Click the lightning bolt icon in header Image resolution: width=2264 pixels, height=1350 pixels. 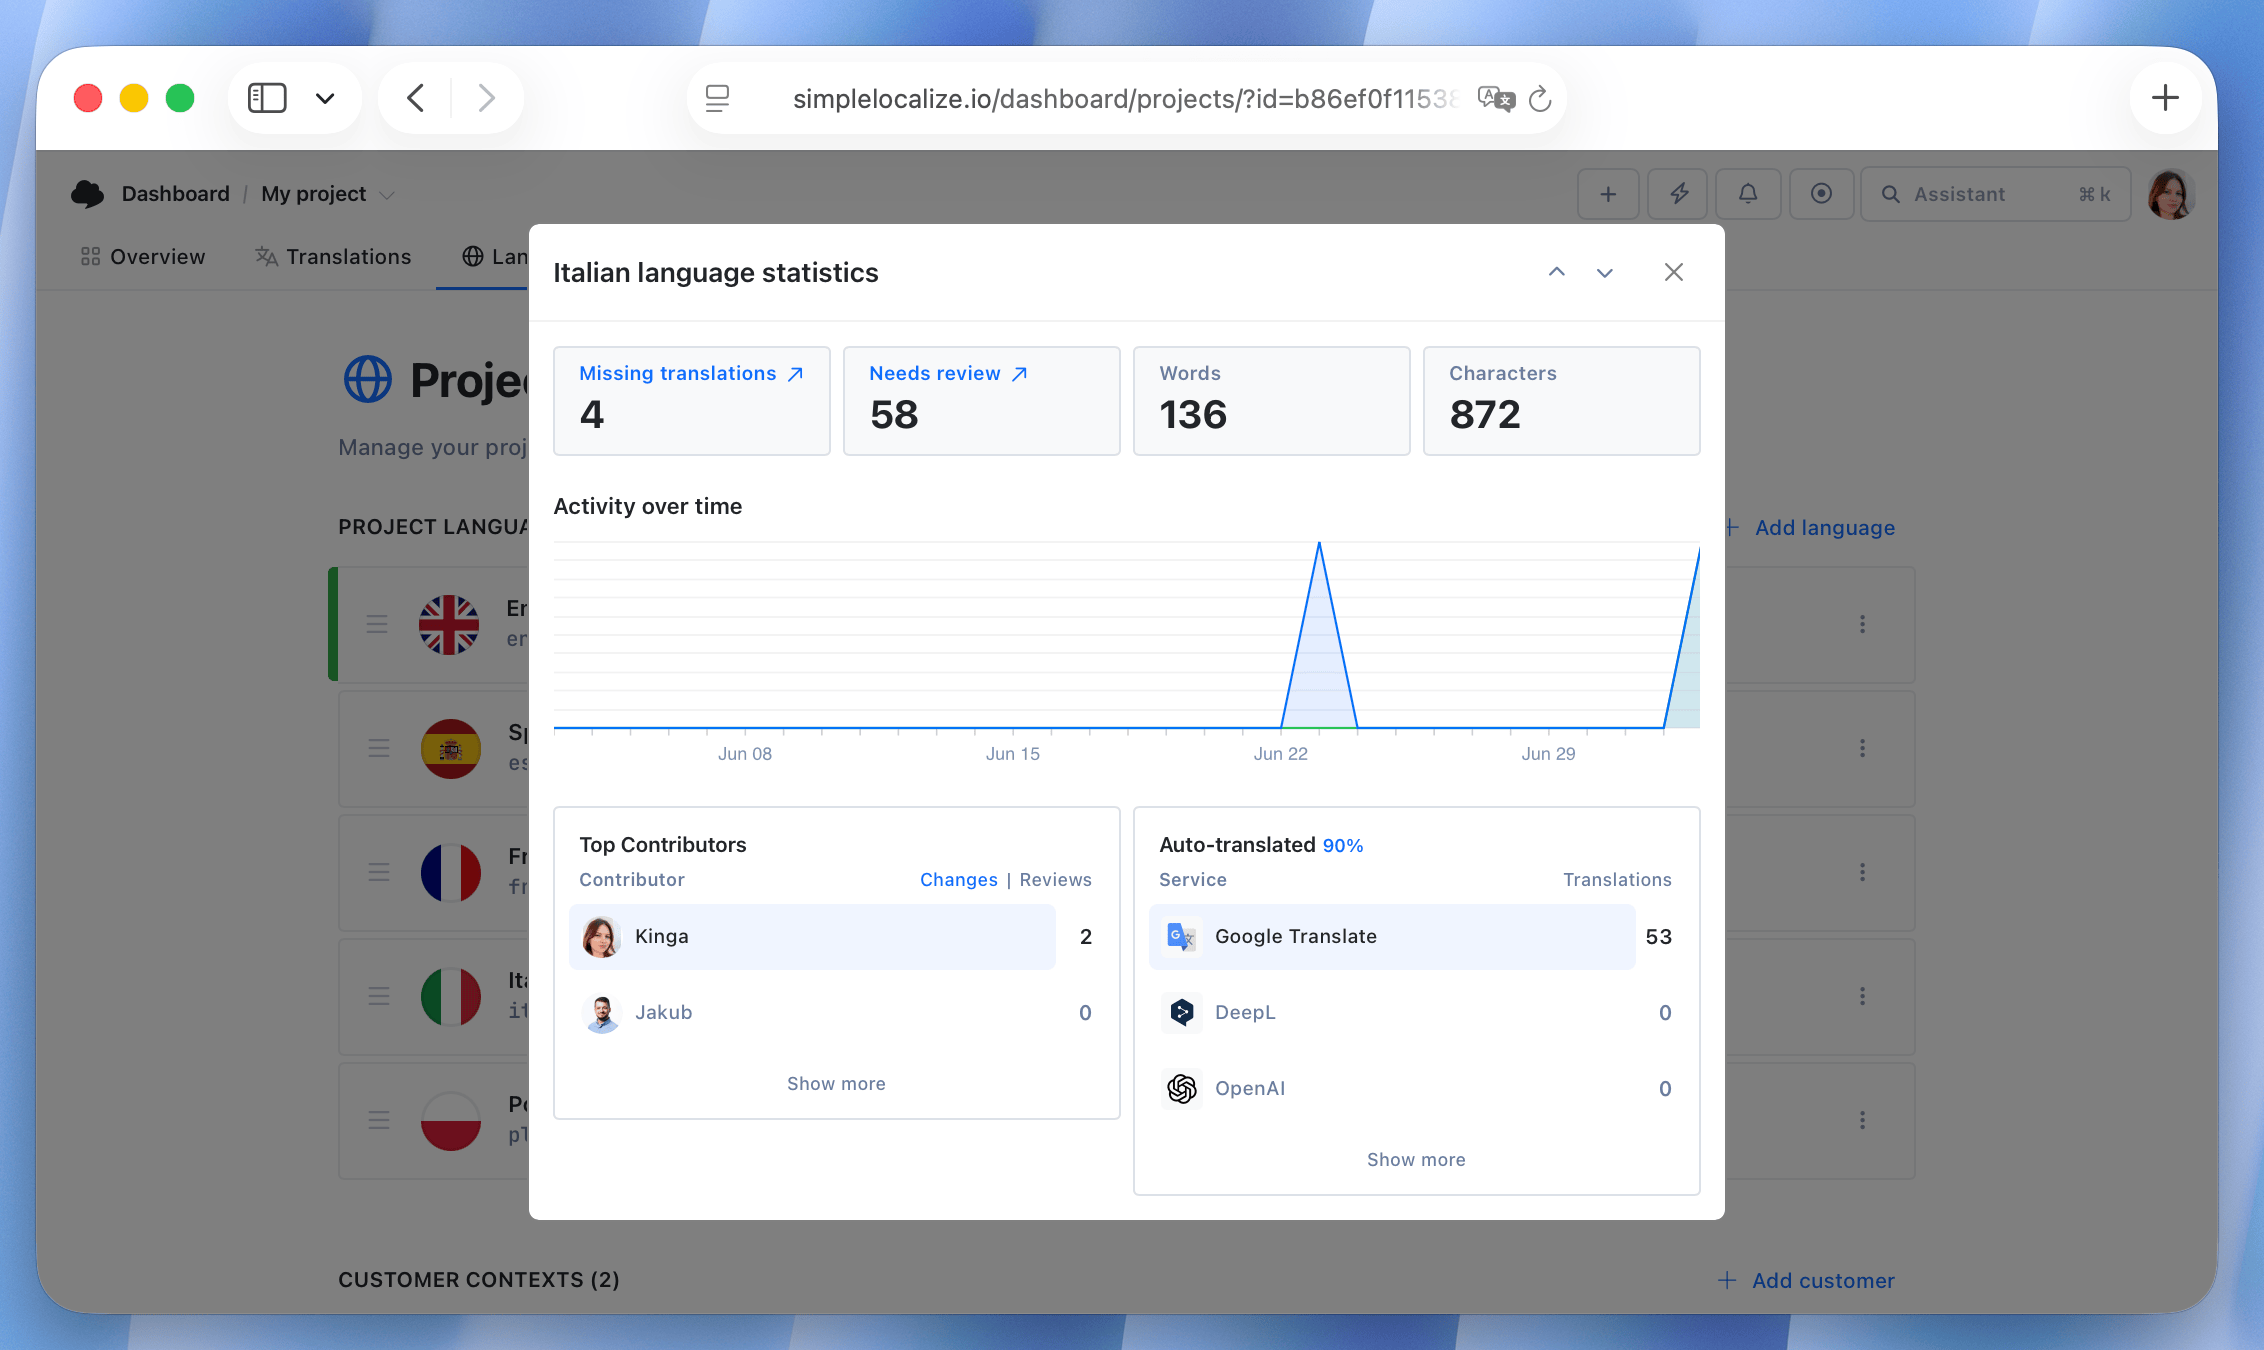1679,194
